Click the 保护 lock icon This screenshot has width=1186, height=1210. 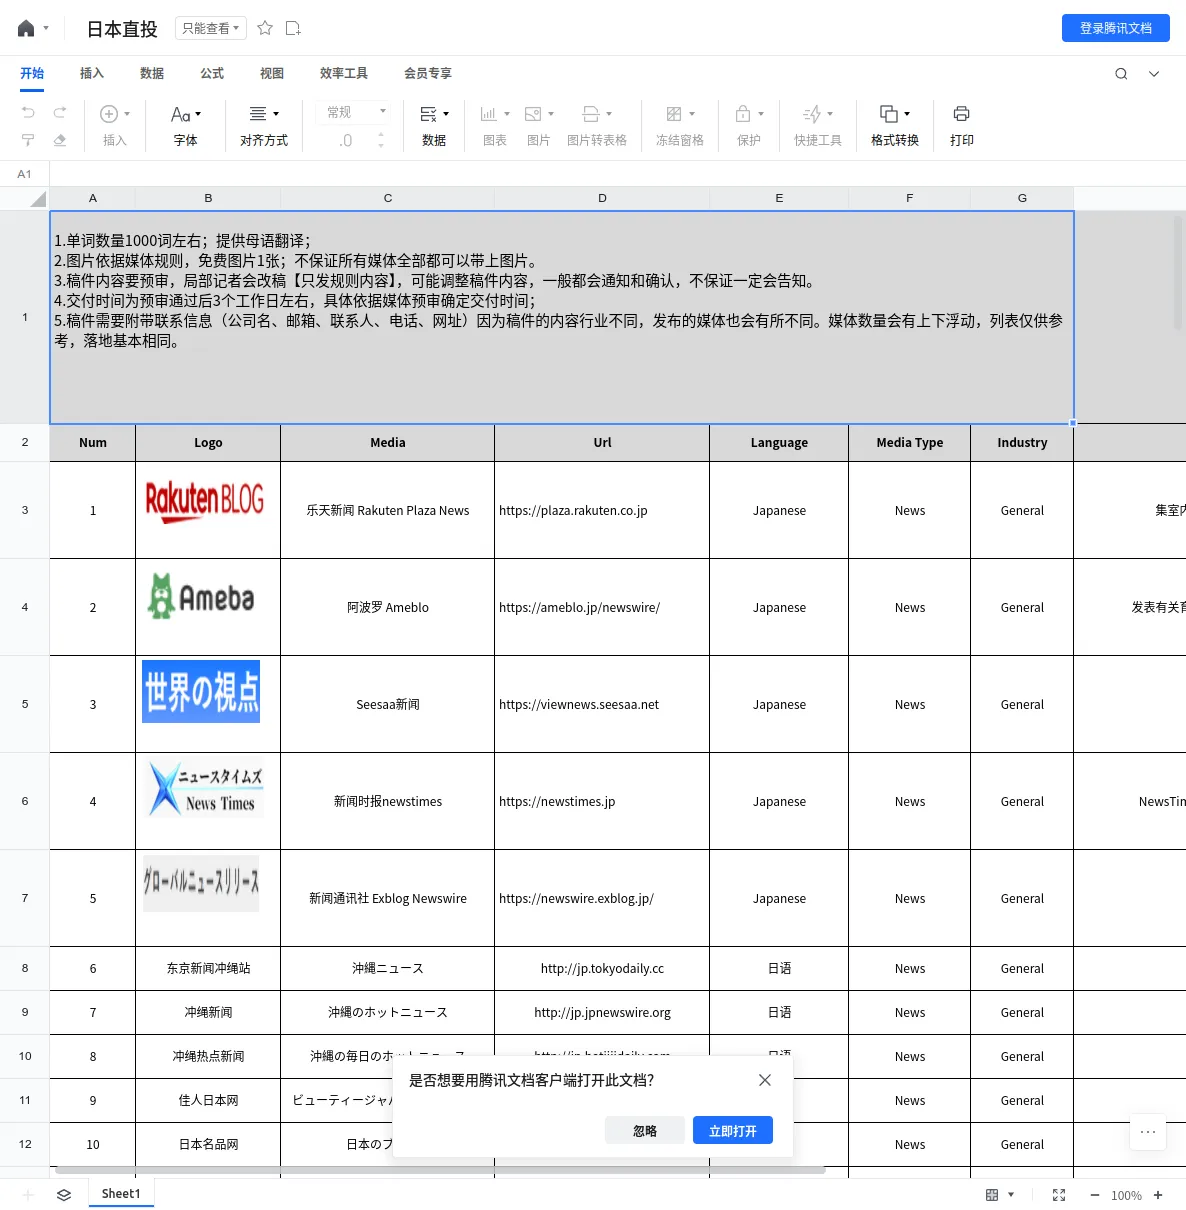click(x=743, y=114)
